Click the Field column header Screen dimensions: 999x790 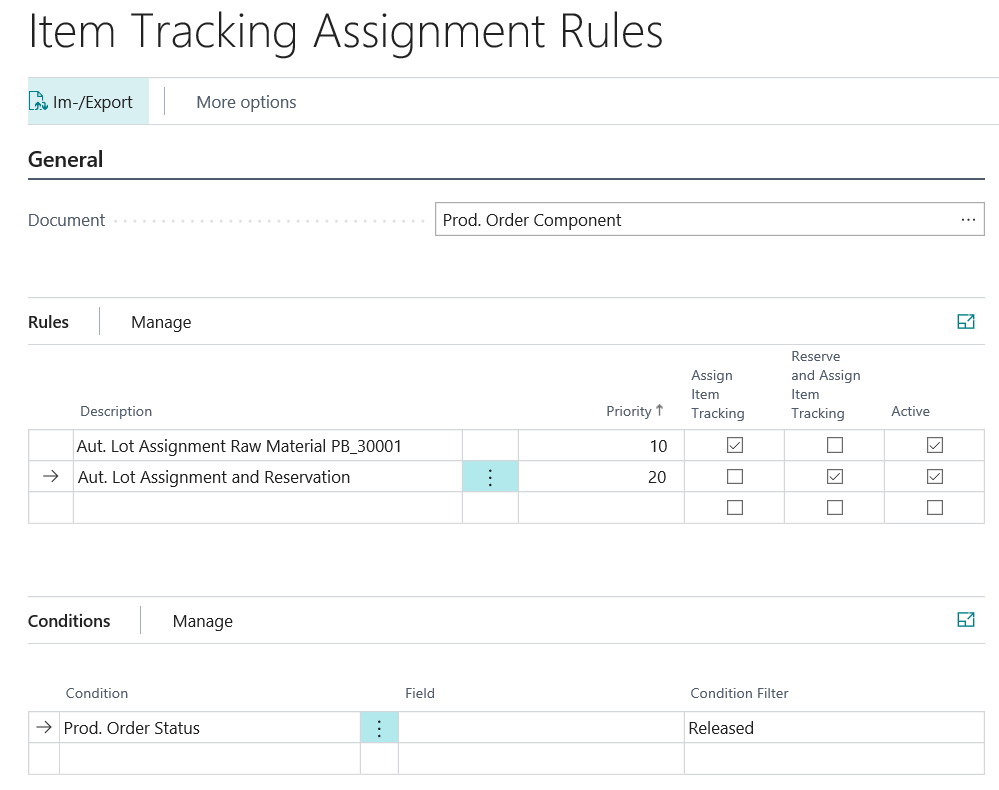point(420,693)
